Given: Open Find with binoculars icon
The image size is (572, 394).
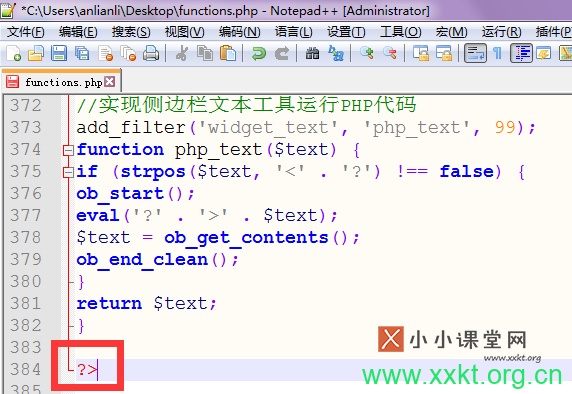Looking at the screenshot, I should [313, 53].
